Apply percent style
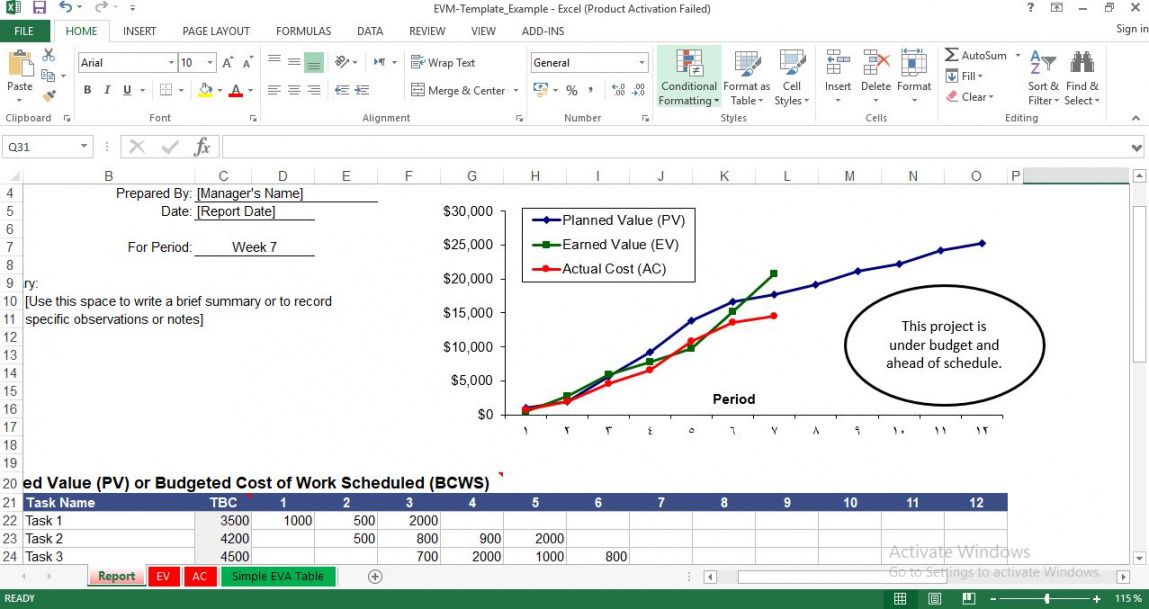Image resolution: width=1149 pixels, height=609 pixels. tap(572, 90)
